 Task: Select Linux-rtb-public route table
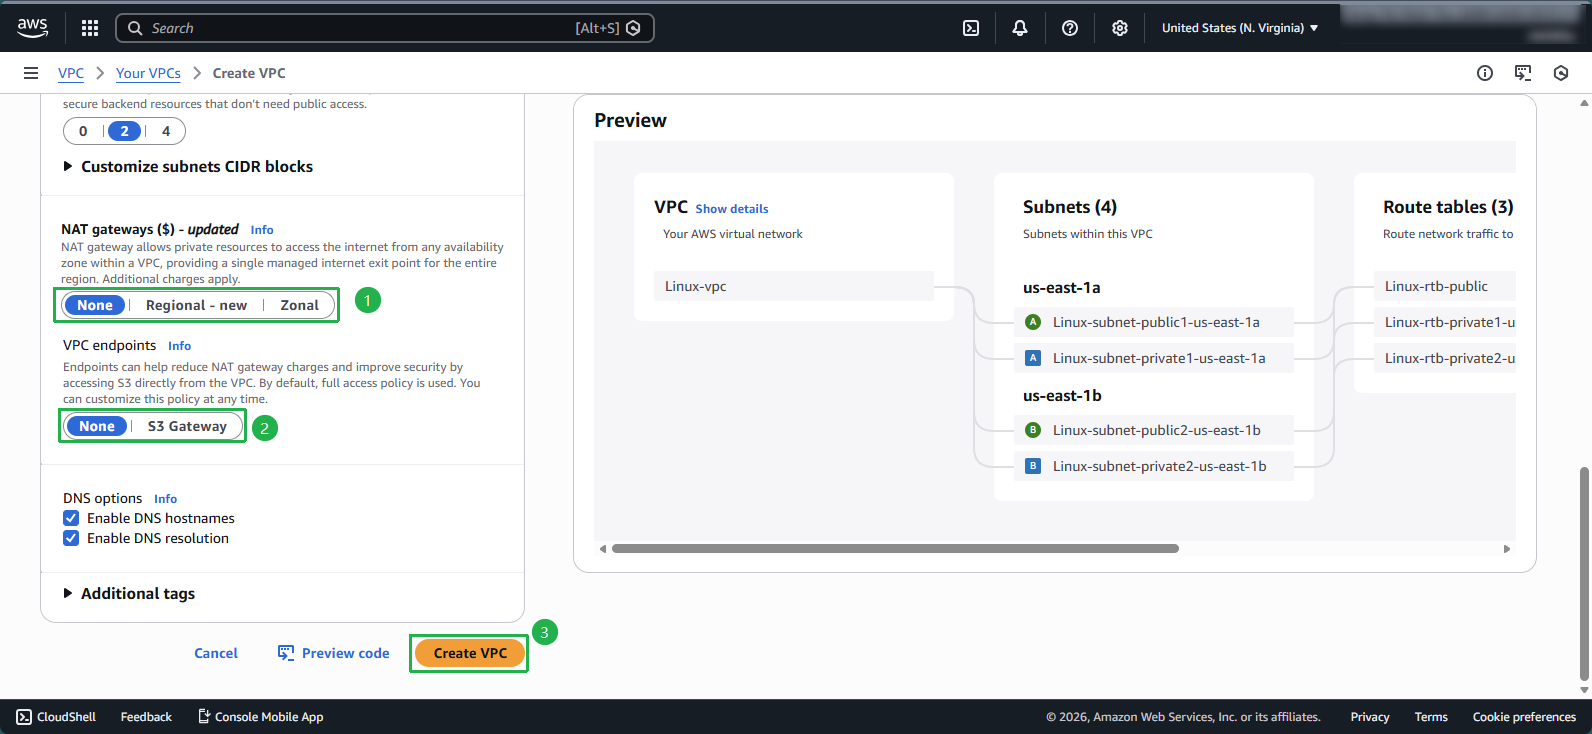coord(1445,286)
